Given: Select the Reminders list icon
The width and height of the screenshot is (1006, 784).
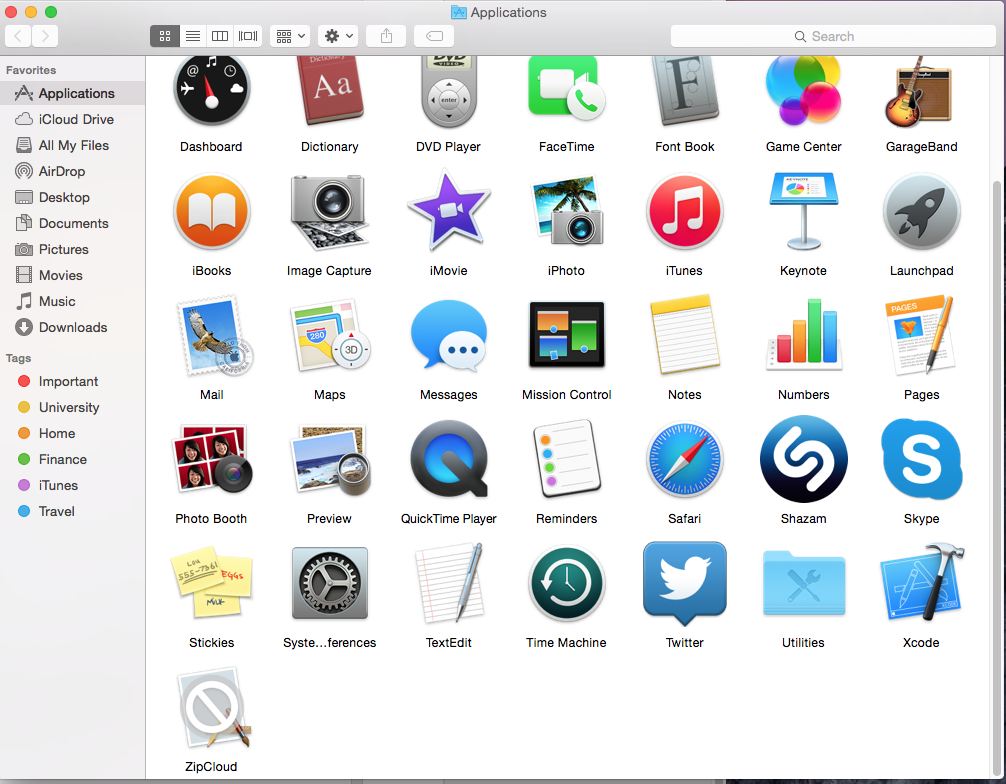Looking at the screenshot, I should (567, 458).
